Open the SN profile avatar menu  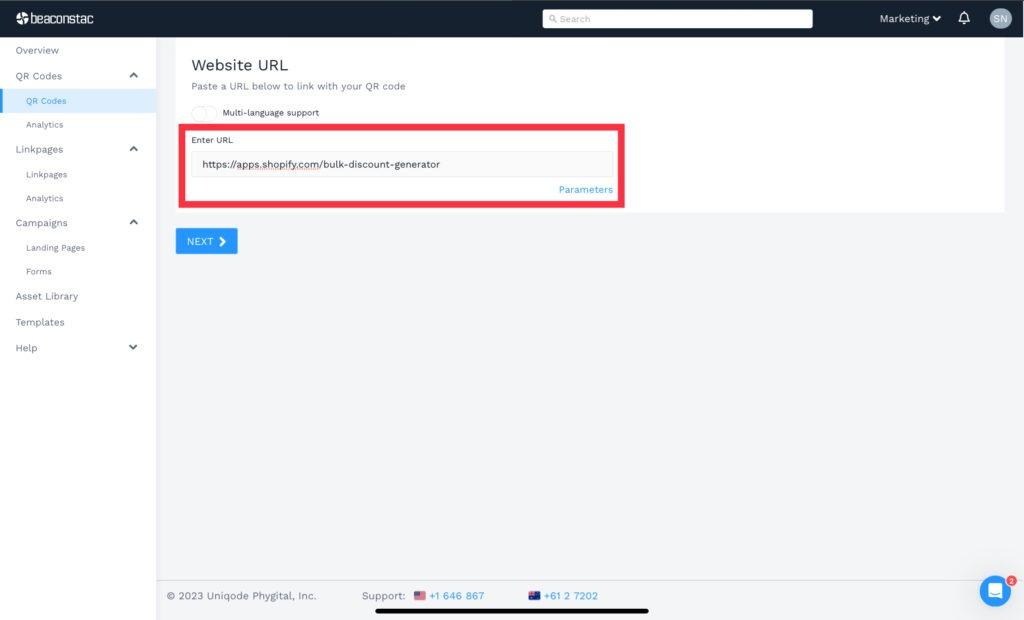click(x=1000, y=17)
